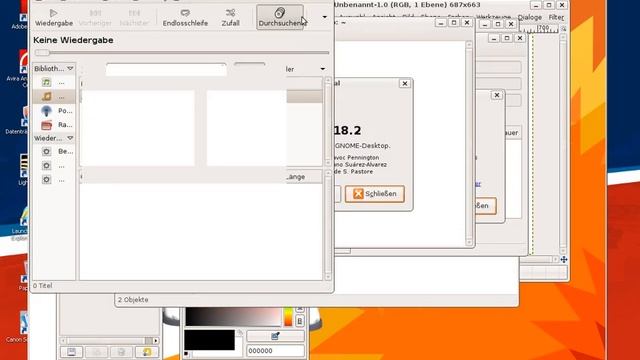Screen dimensions: 640x360
Task: Click the Nächster next-track icon
Action: [x=134, y=18]
